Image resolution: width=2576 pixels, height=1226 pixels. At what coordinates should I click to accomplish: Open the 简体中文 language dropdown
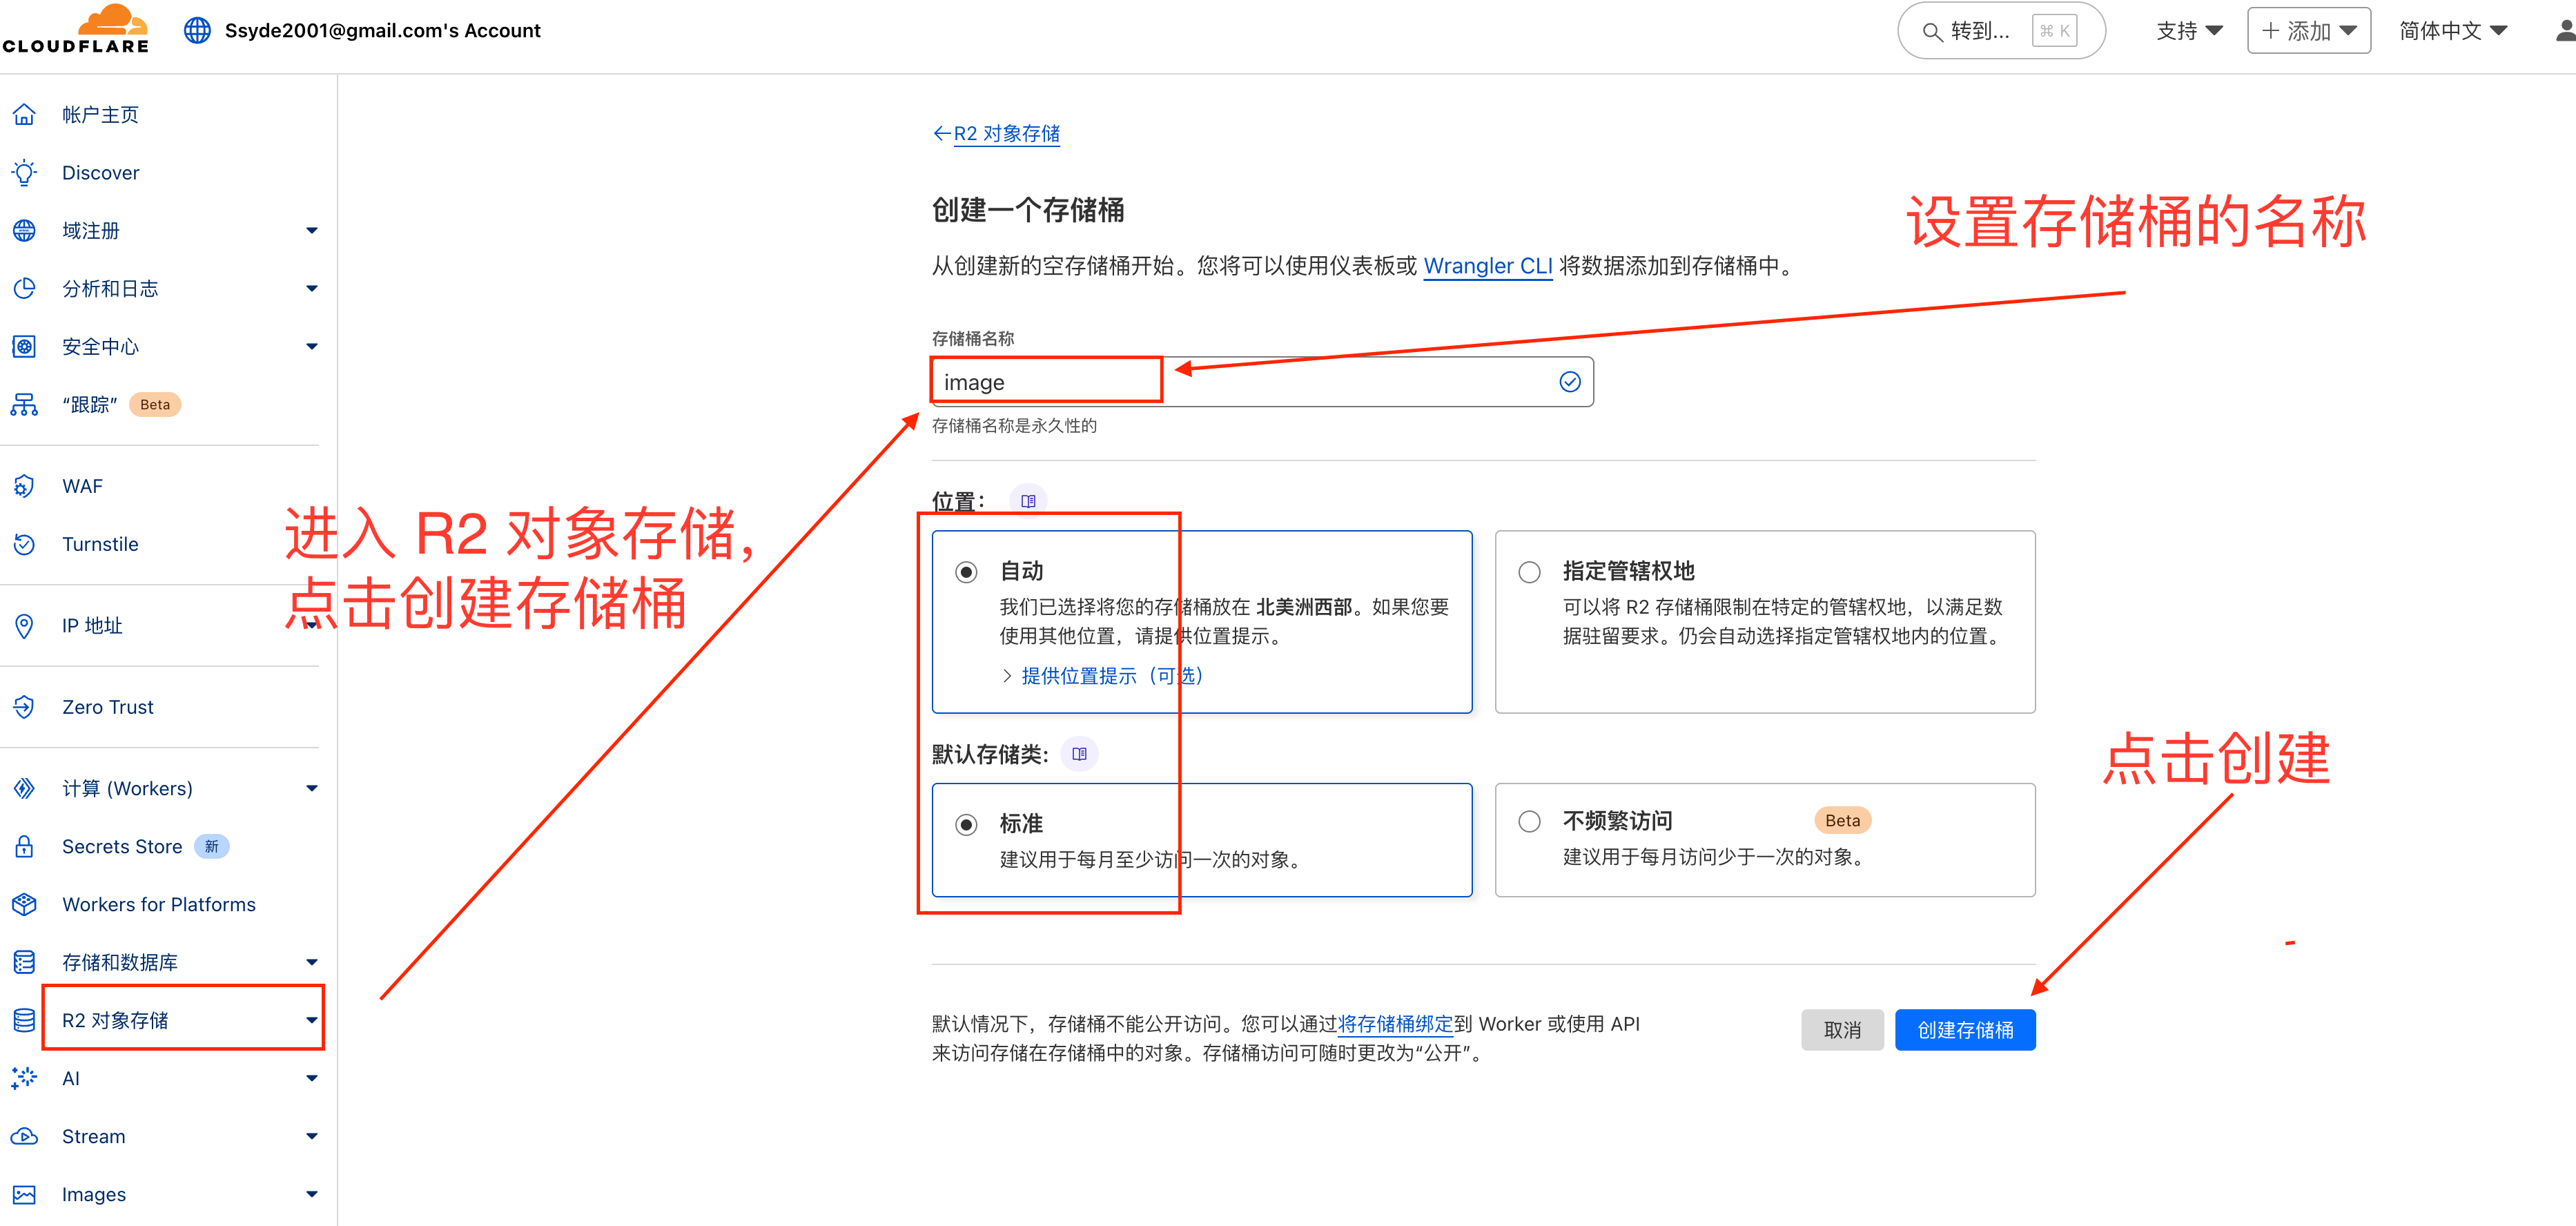point(2453,31)
